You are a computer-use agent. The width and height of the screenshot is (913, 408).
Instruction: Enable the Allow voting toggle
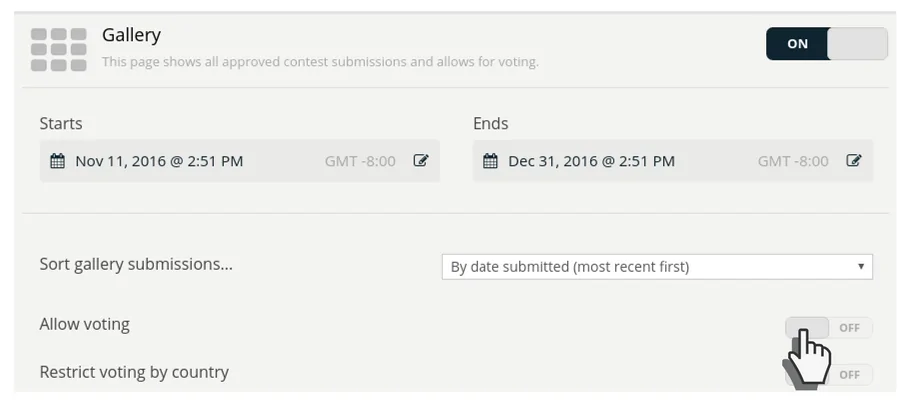[829, 328]
